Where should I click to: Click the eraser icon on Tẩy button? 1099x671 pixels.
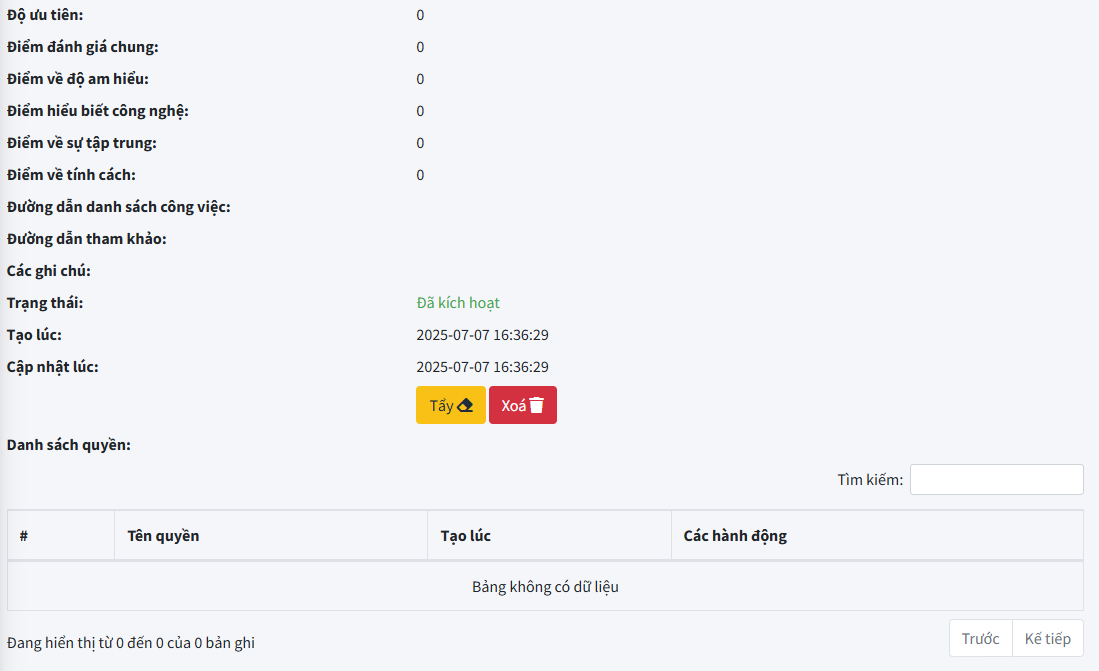coord(465,406)
